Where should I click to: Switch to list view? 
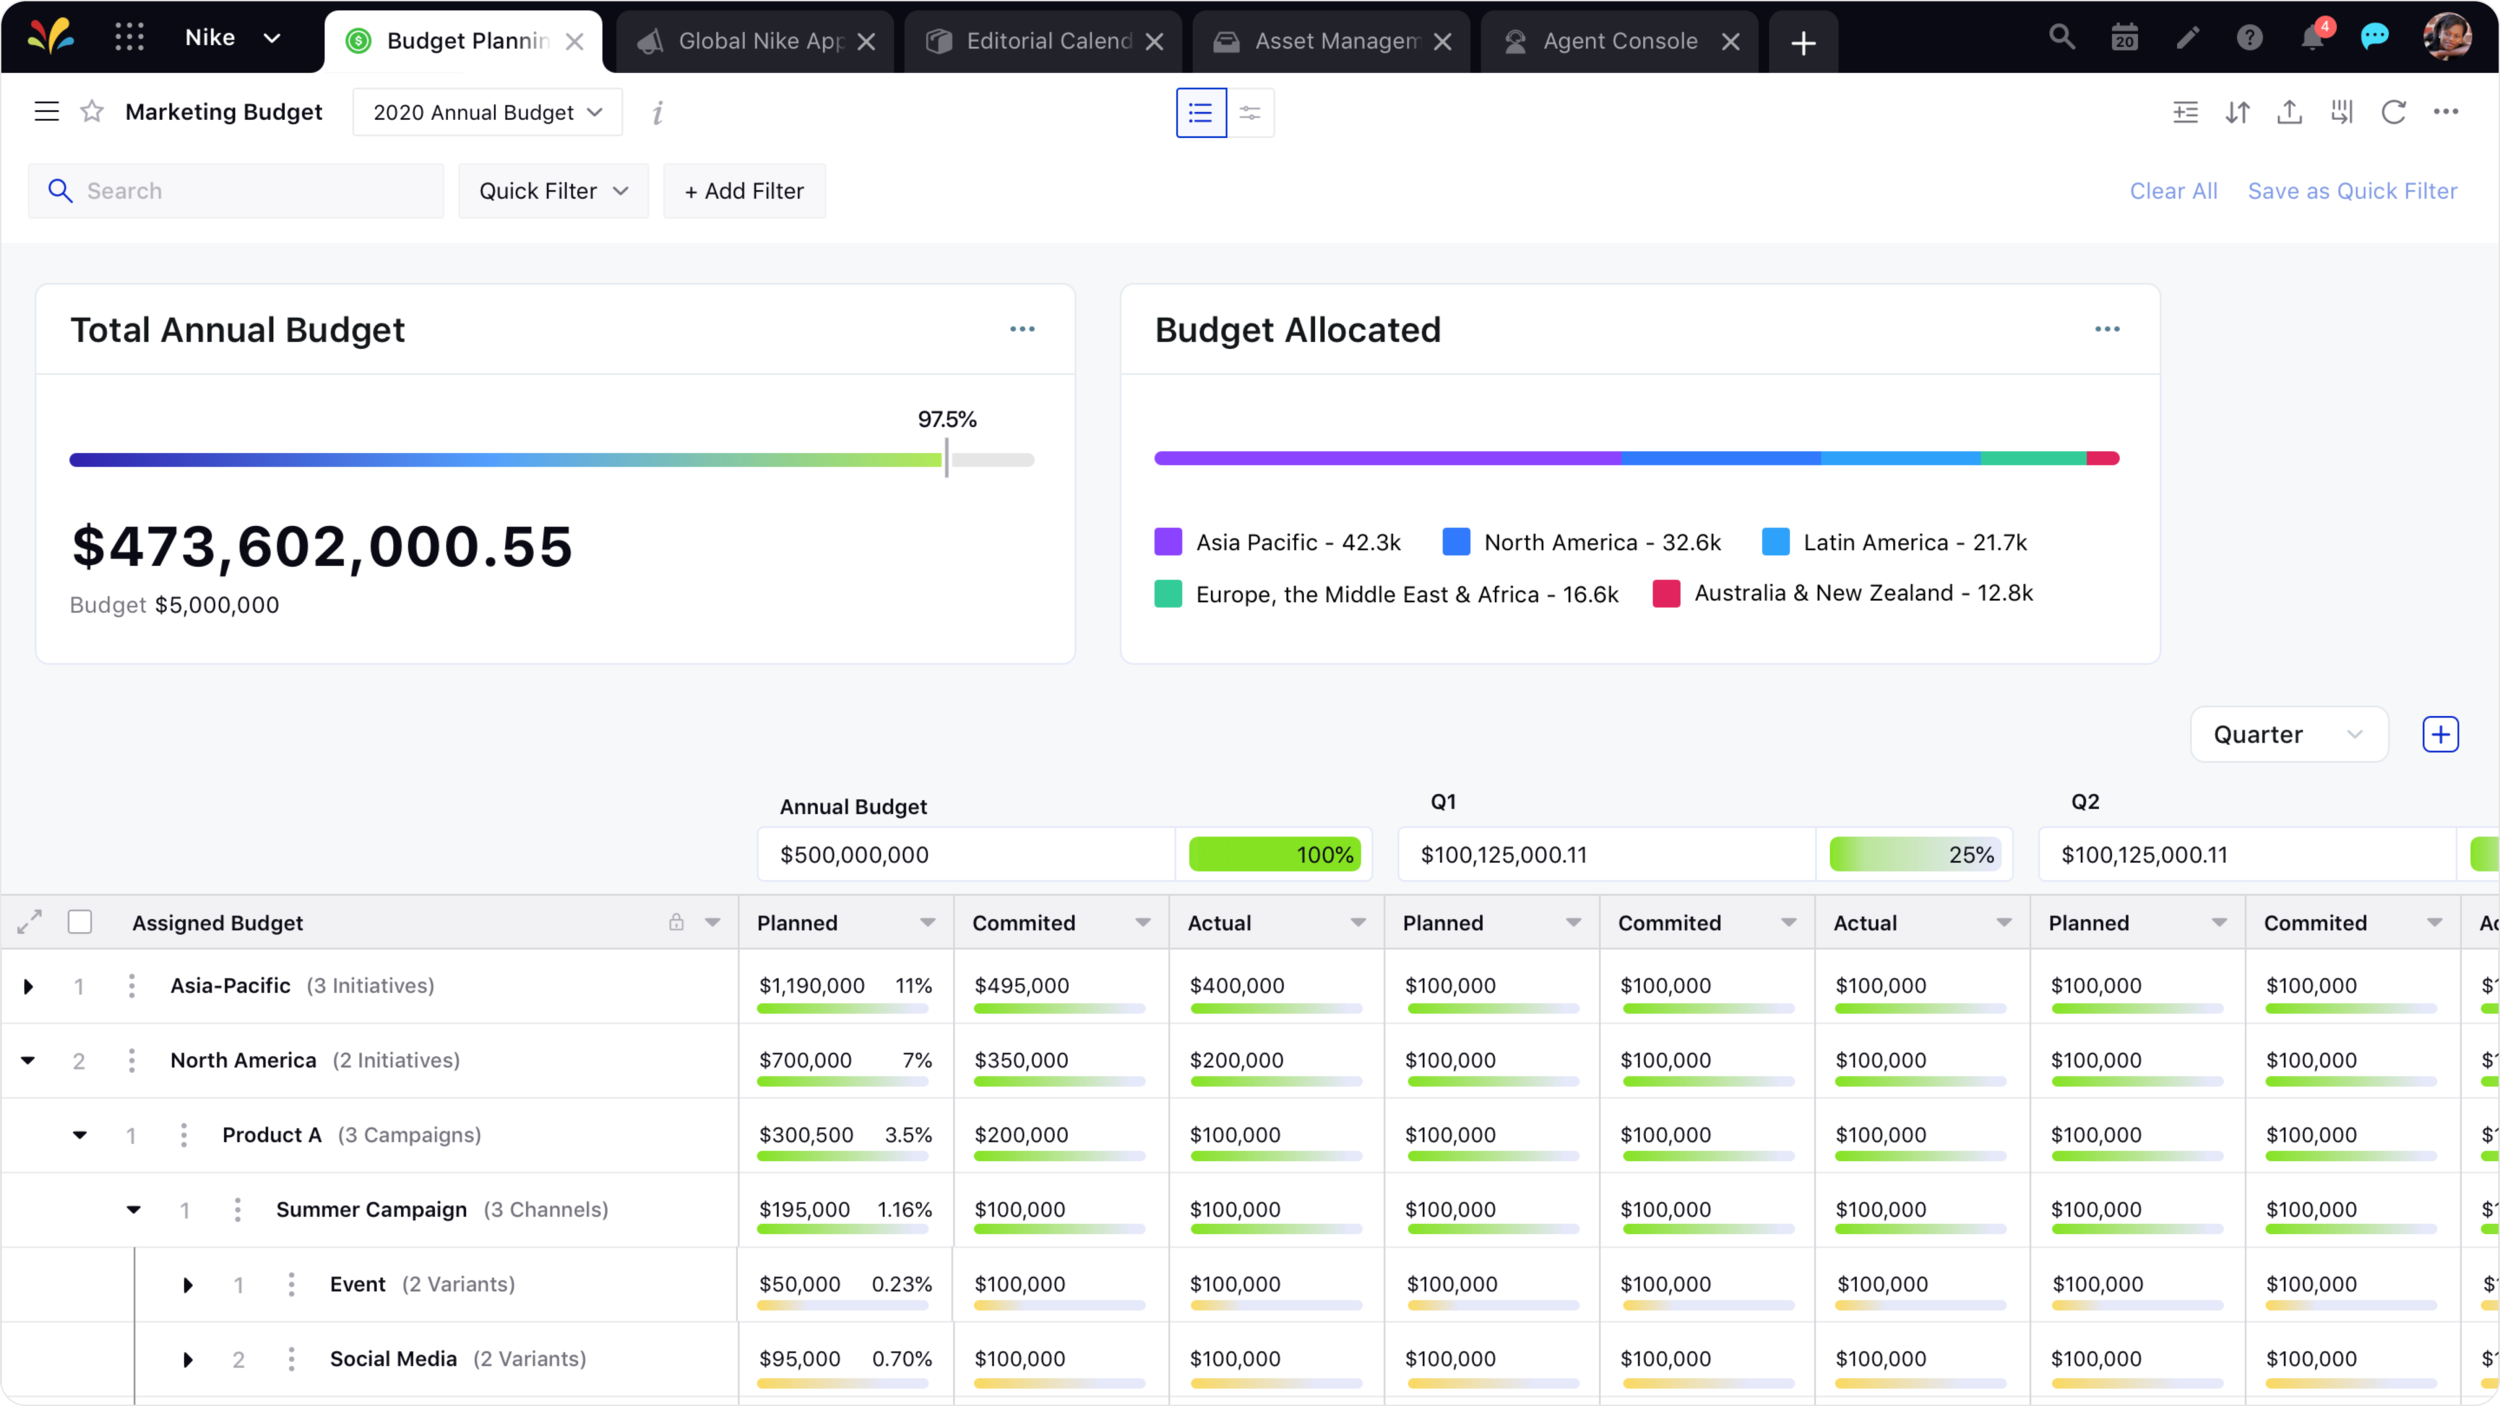click(1201, 112)
